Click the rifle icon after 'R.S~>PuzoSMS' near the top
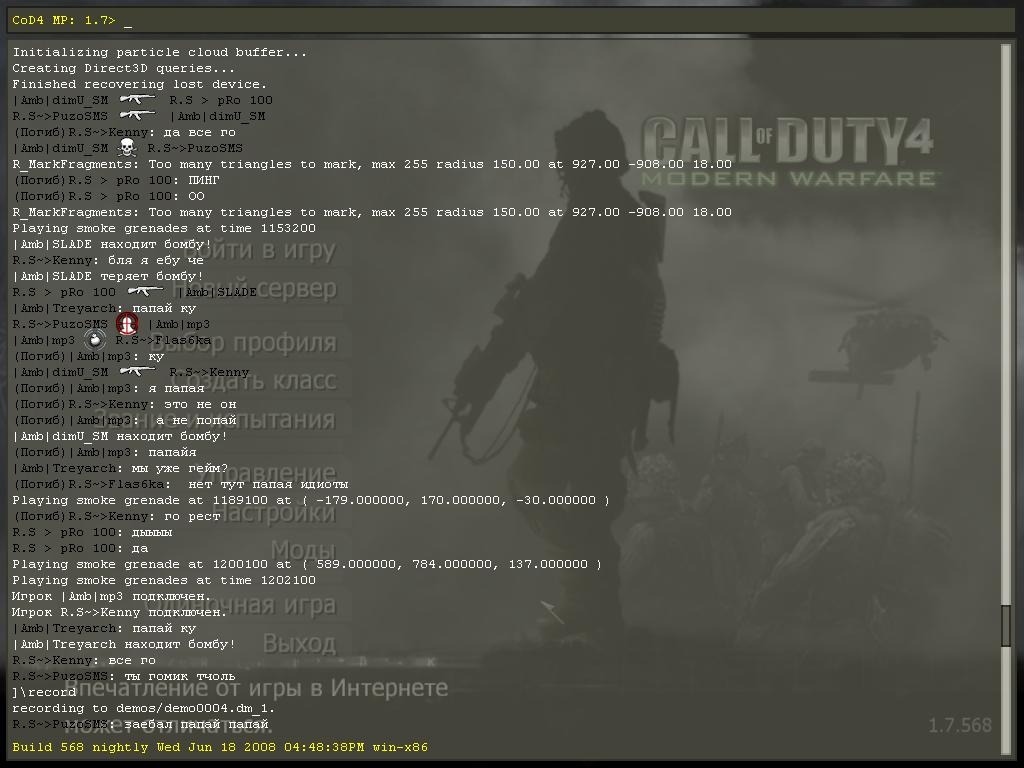 point(138,116)
